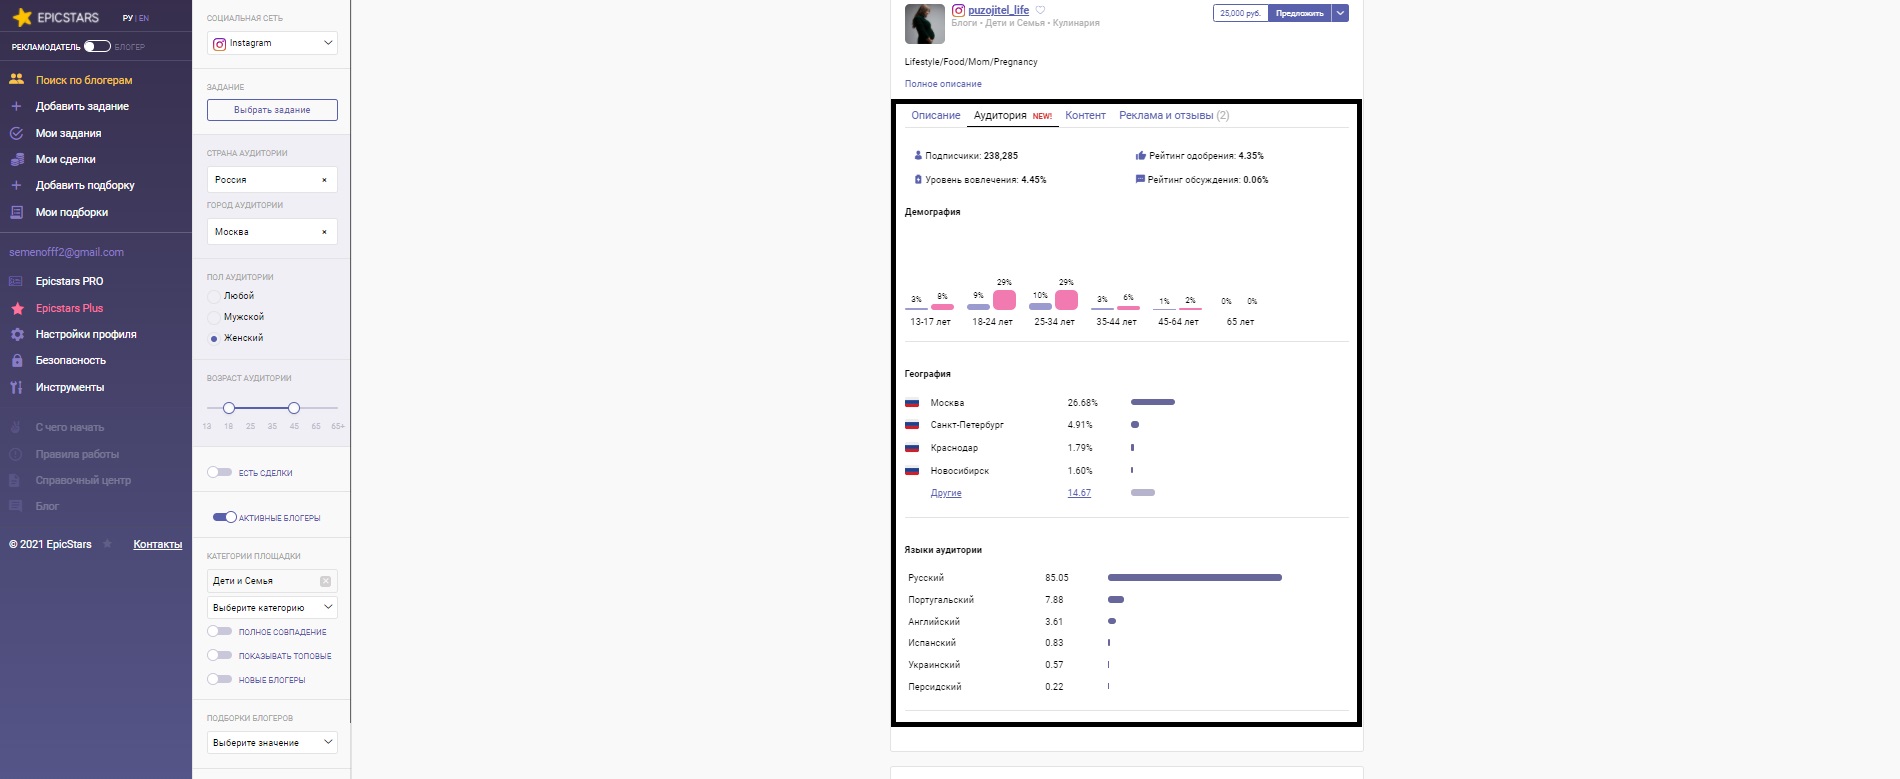Open the Реклама и отзывы tab
Image resolution: width=1900 pixels, height=779 pixels.
click(1174, 115)
